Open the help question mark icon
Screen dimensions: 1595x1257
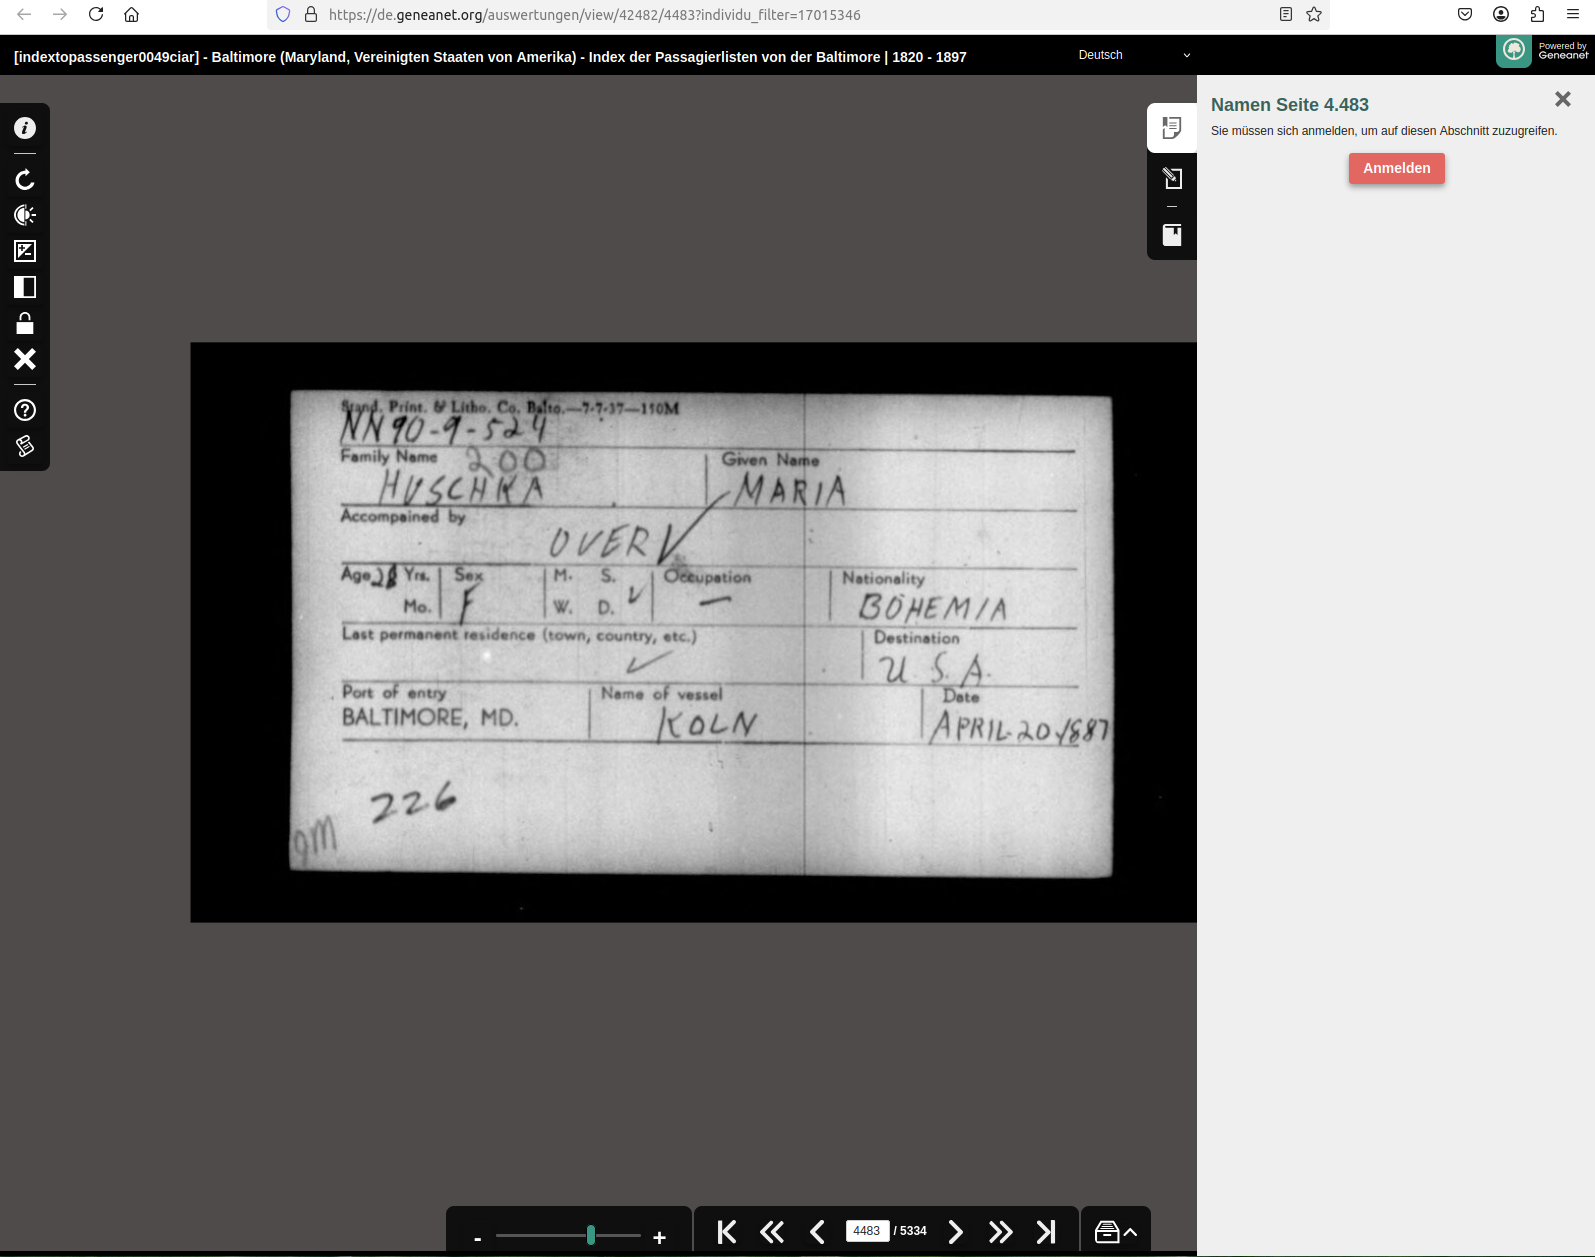point(25,410)
